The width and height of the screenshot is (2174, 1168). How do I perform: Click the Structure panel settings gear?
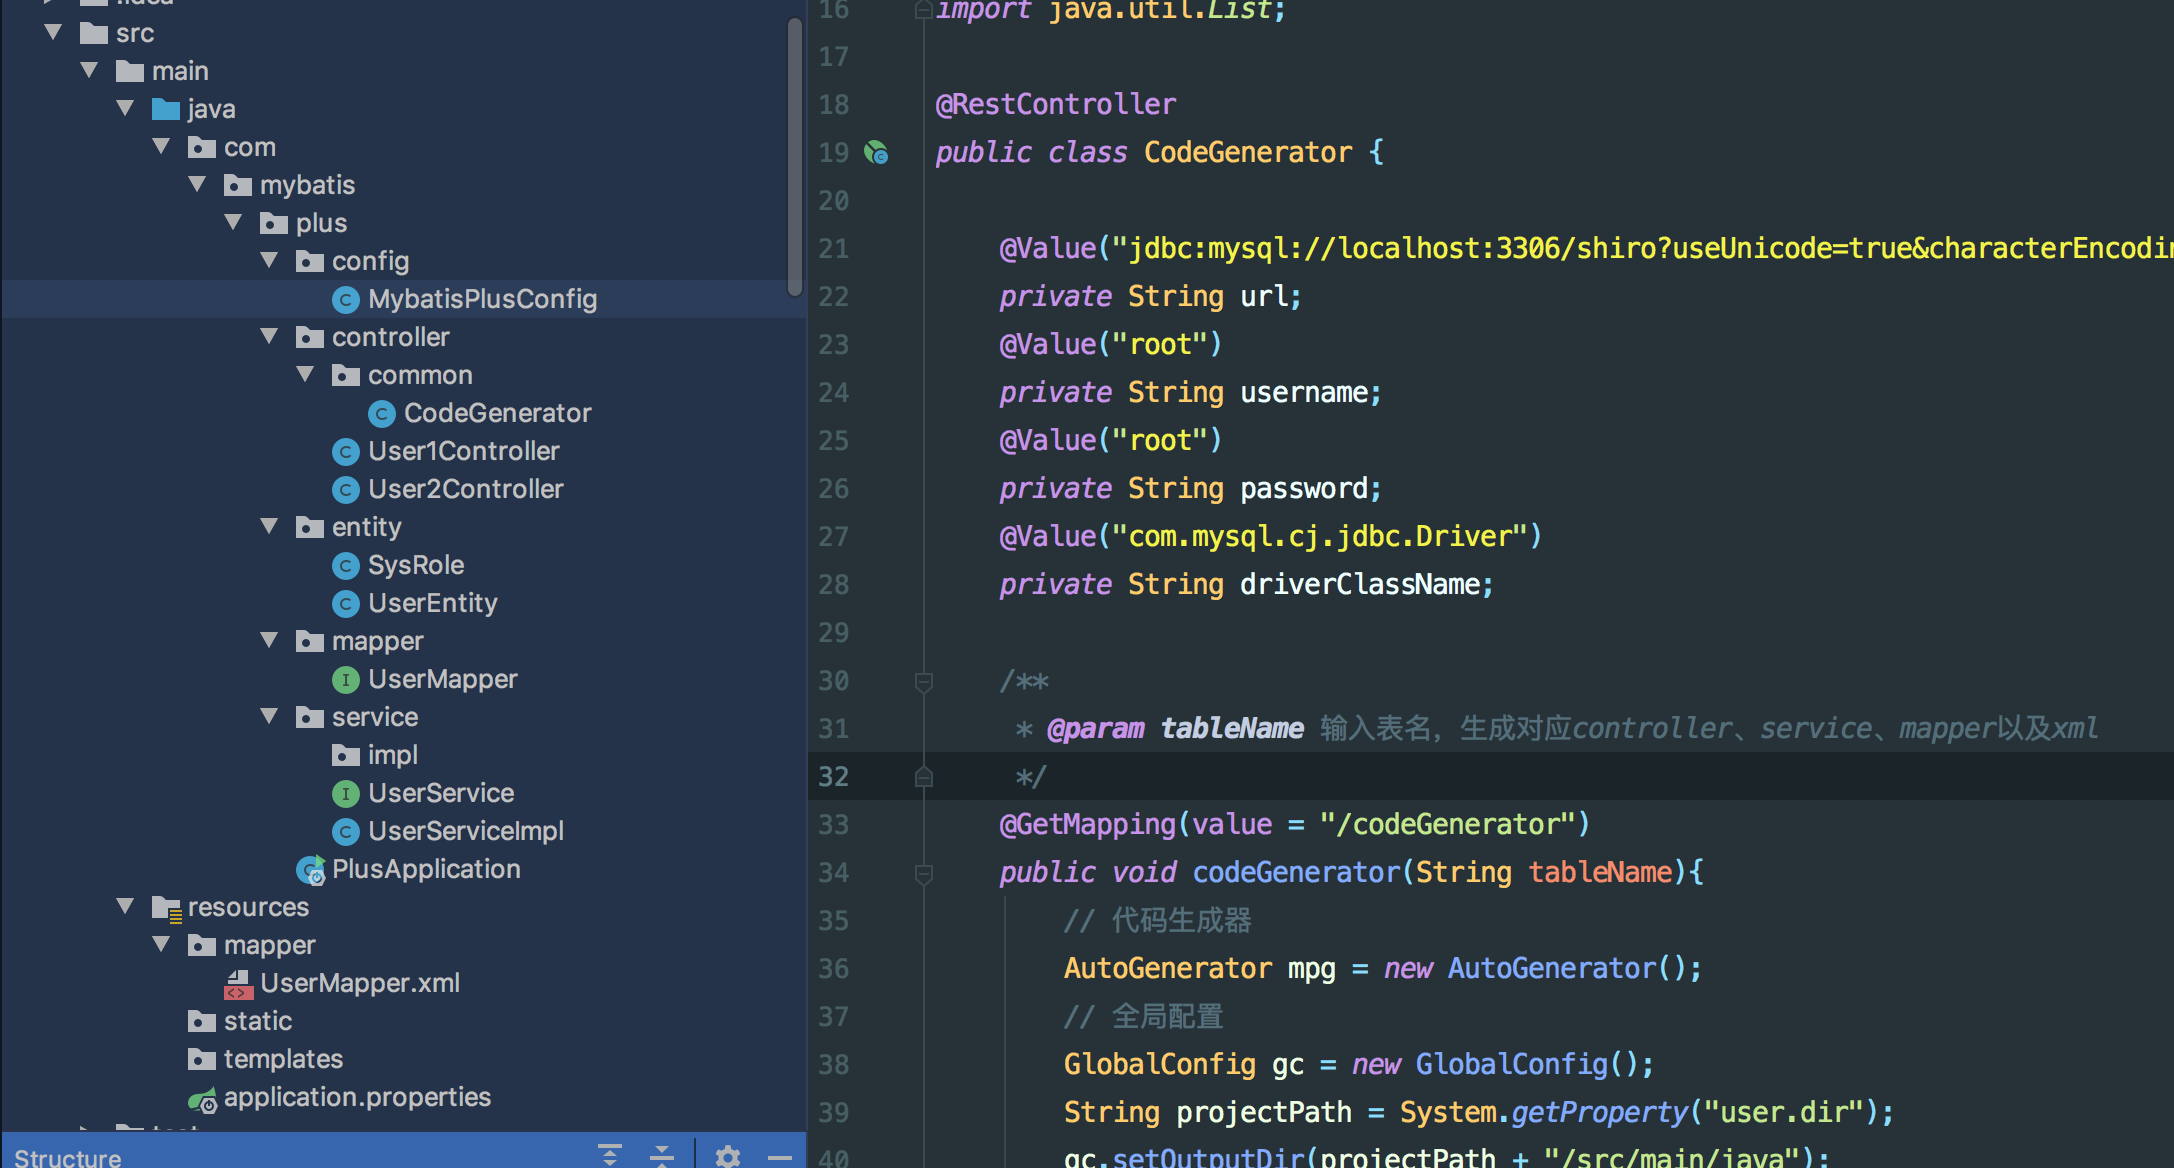point(728,1156)
